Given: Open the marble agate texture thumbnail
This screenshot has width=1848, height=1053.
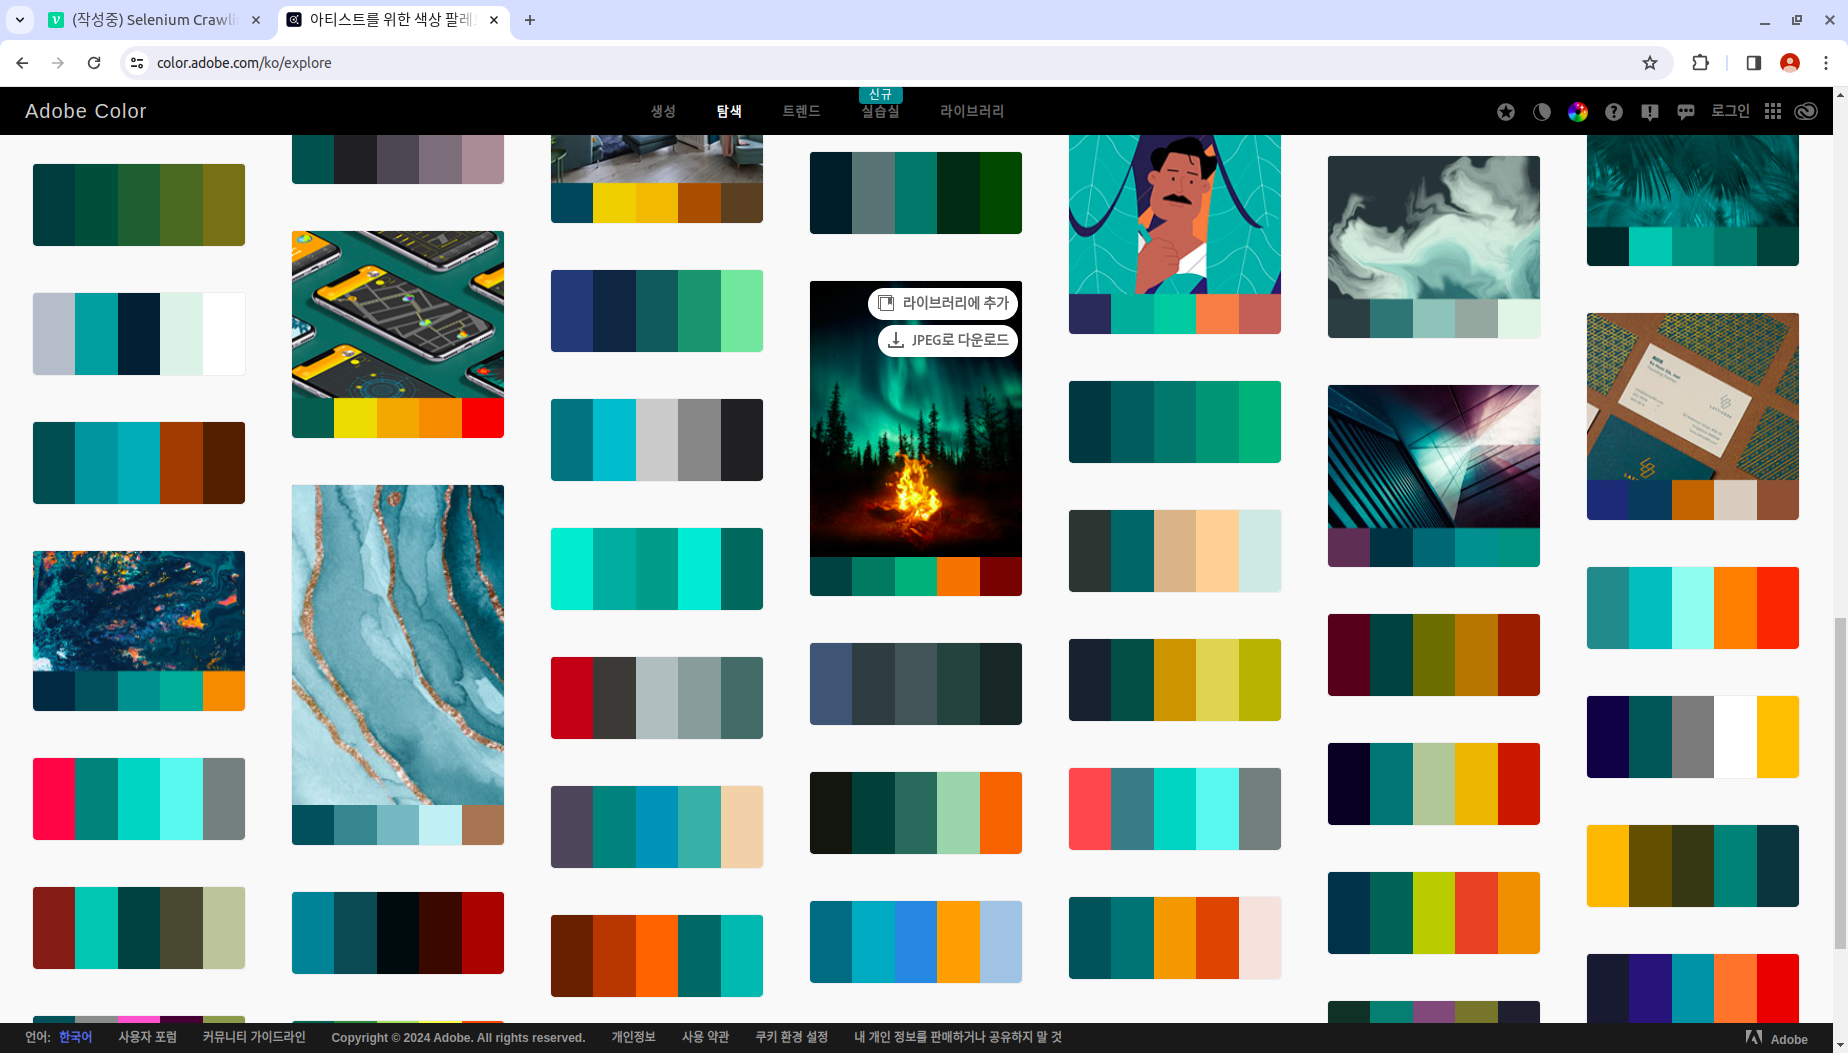Looking at the screenshot, I should pyautogui.click(x=398, y=645).
